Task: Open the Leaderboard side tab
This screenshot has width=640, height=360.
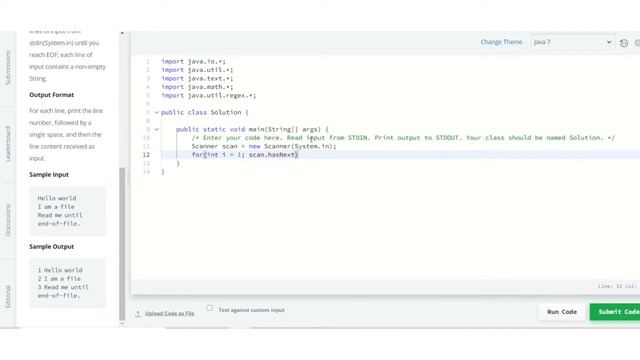Action: (x=8, y=144)
